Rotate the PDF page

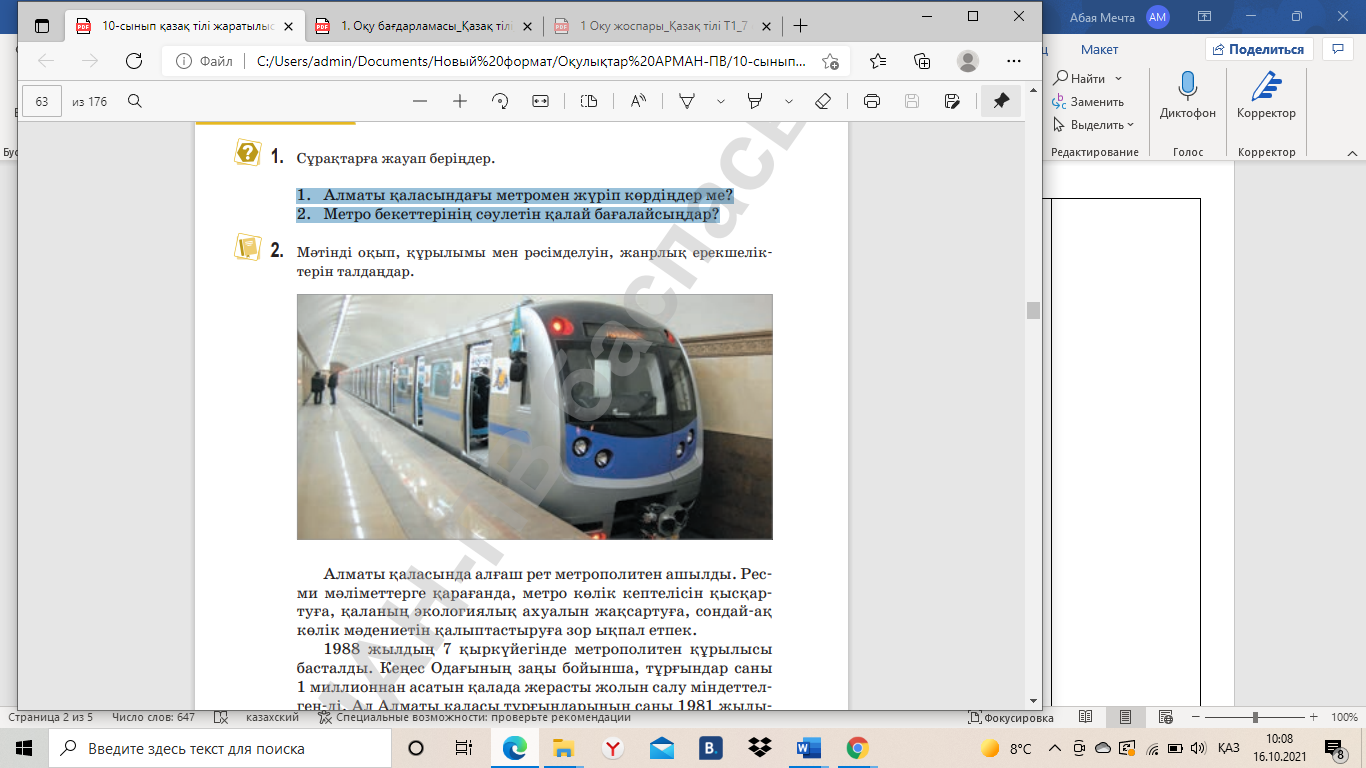500,101
